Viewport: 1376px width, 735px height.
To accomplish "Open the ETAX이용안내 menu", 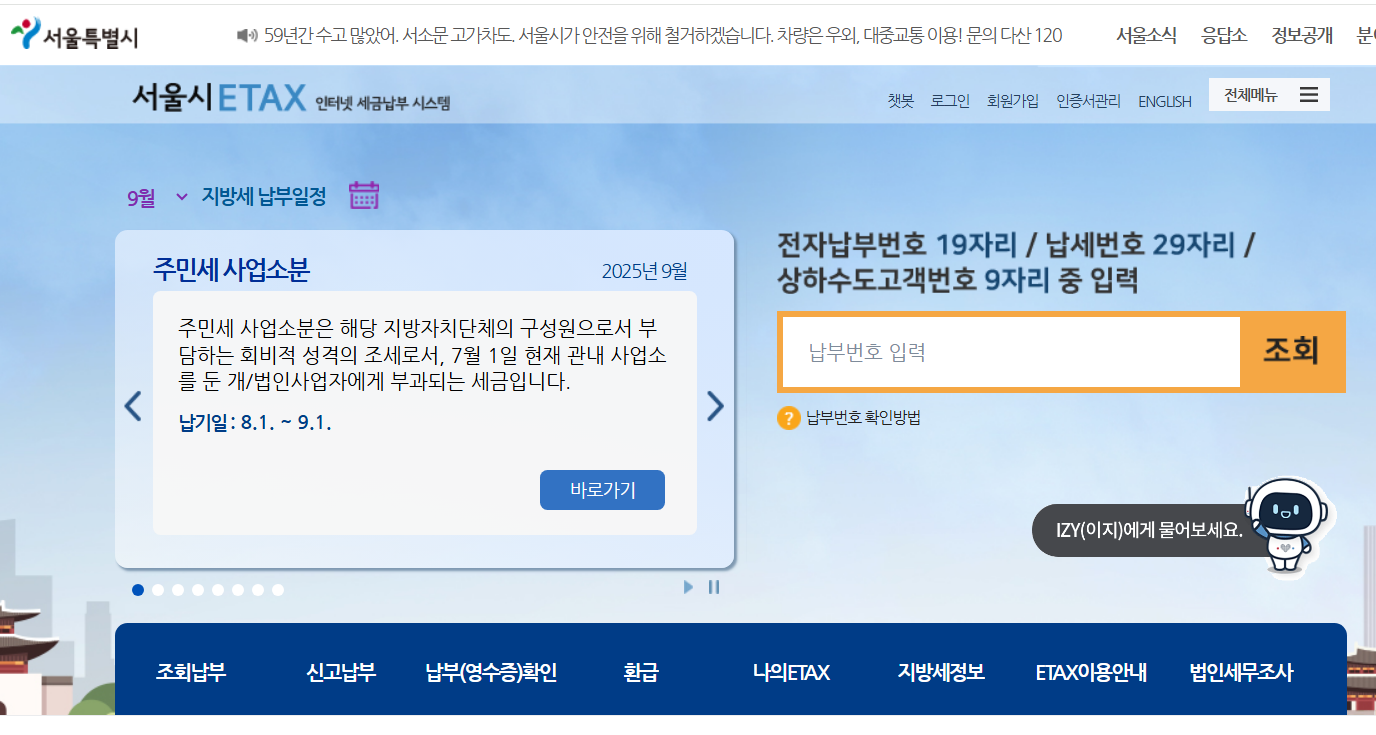I will (x=1091, y=672).
